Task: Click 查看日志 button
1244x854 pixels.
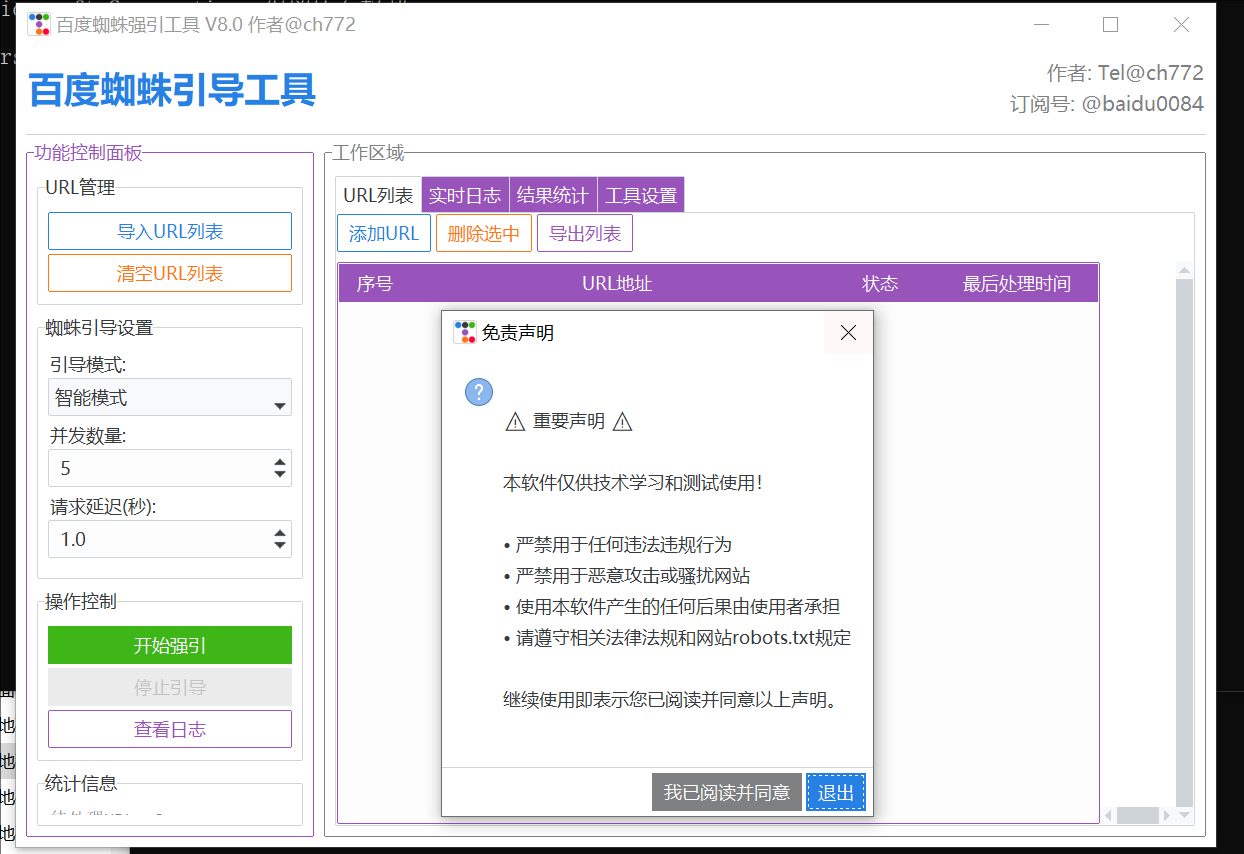Action: coord(170,729)
